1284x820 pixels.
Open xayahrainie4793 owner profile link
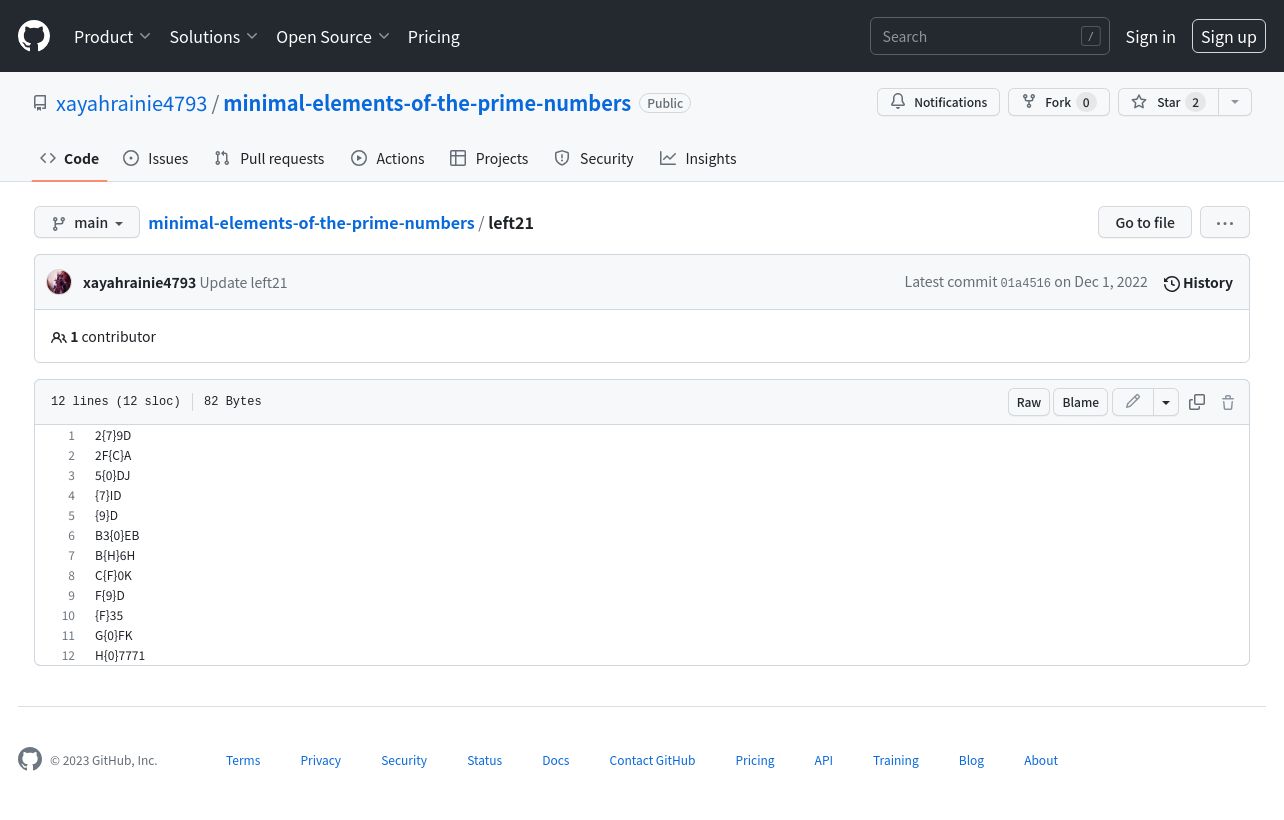(131, 103)
